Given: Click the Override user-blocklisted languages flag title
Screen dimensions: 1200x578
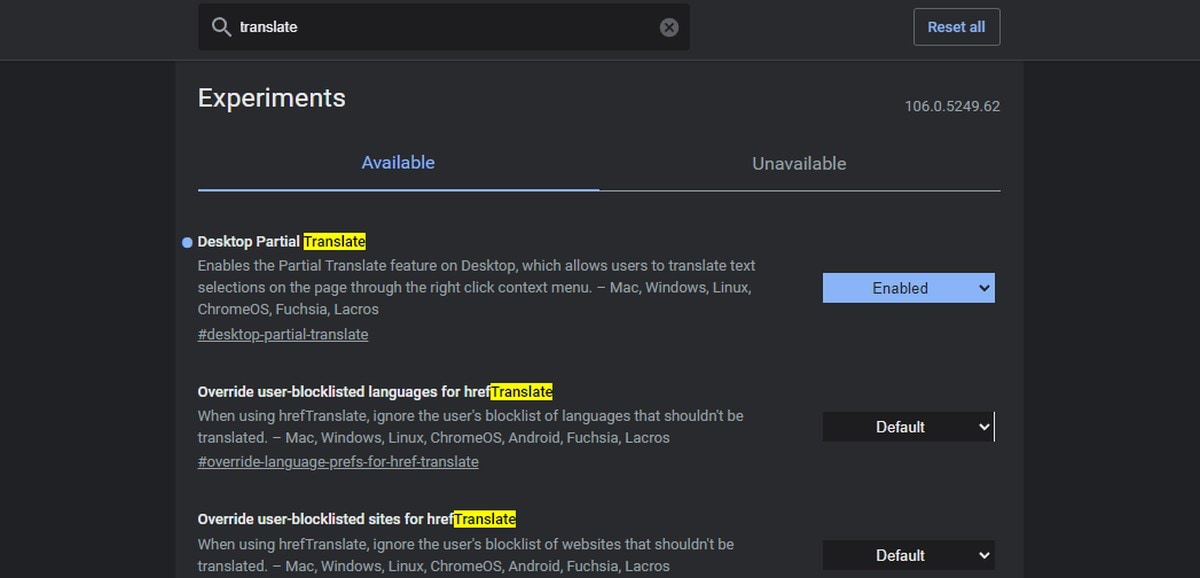Looking at the screenshot, I should (374, 392).
